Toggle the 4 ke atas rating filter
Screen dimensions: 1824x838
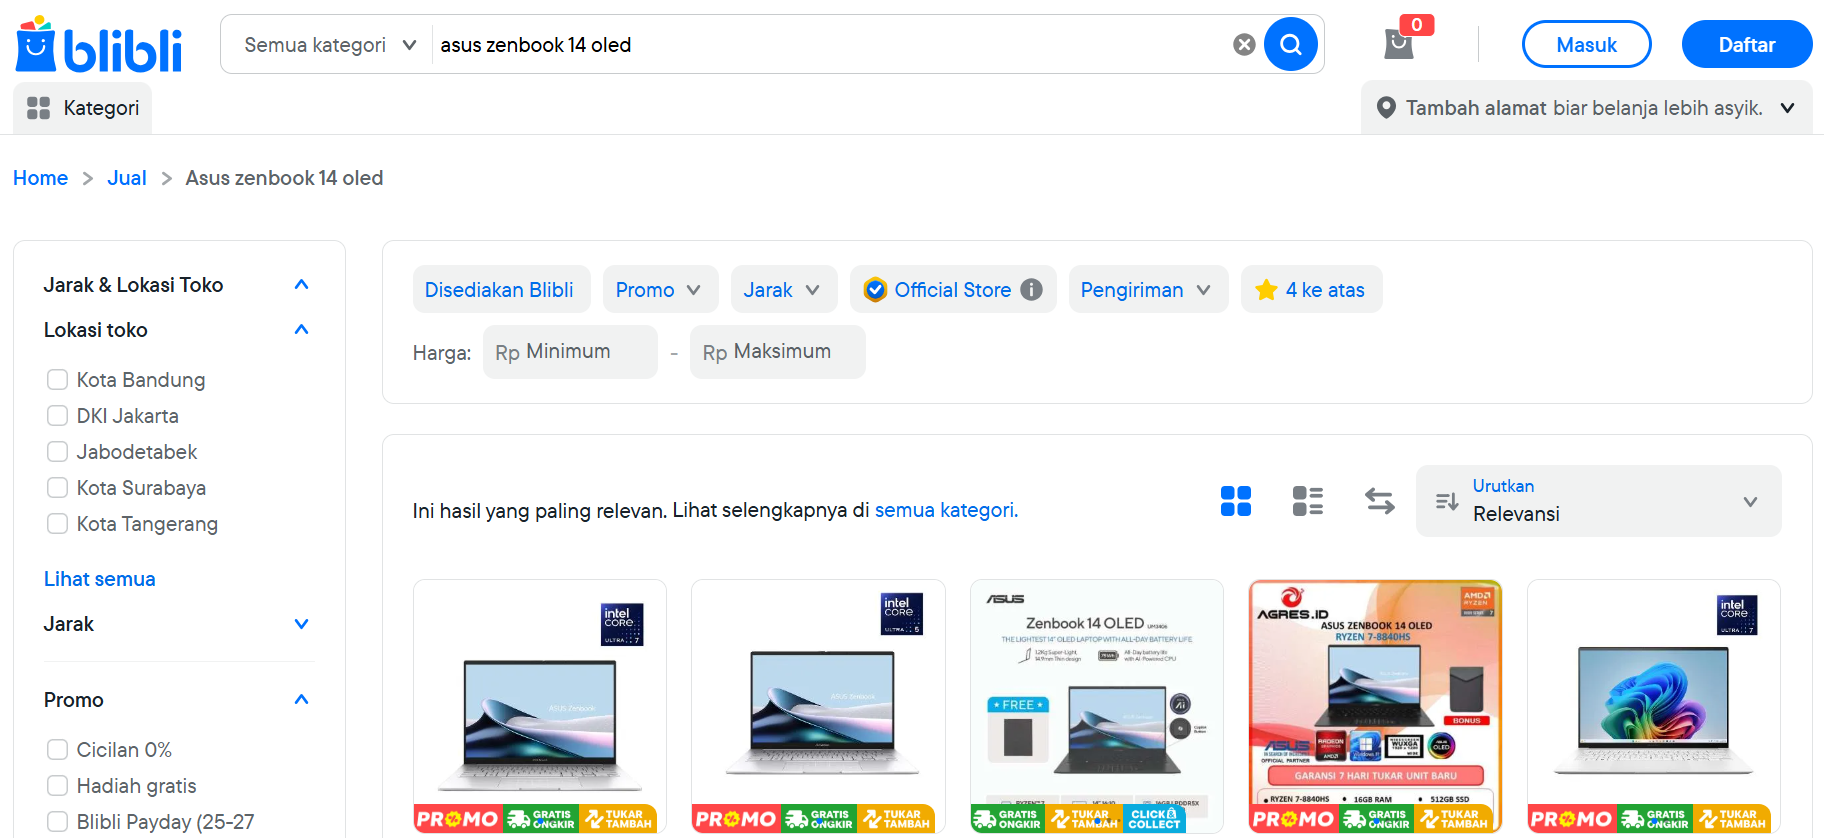1311,290
